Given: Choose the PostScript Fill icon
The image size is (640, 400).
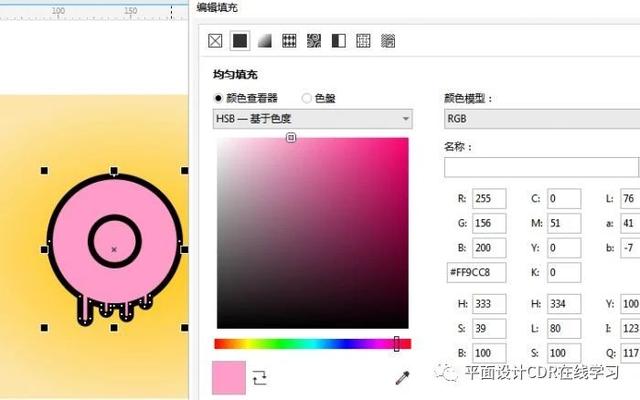Looking at the screenshot, I should coord(388,41).
